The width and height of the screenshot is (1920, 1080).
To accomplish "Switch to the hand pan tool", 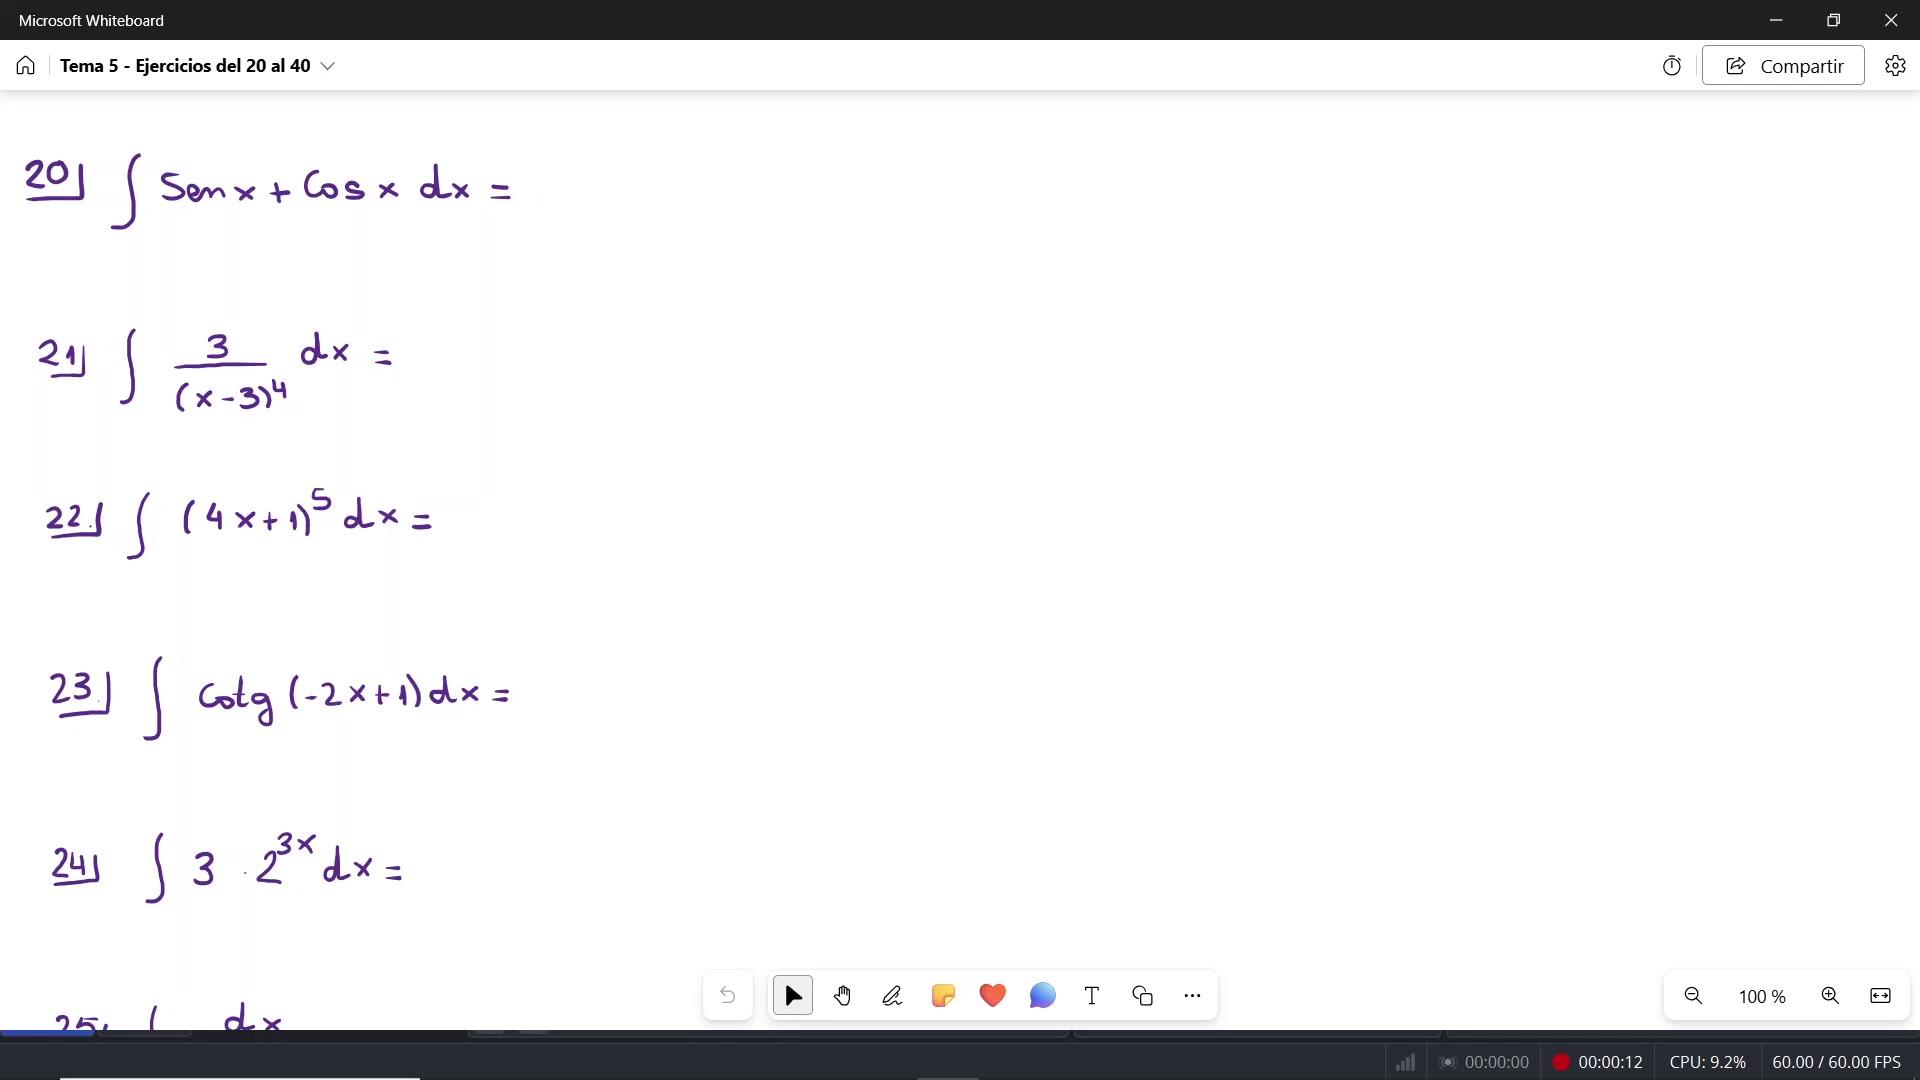I will click(x=842, y=996).
